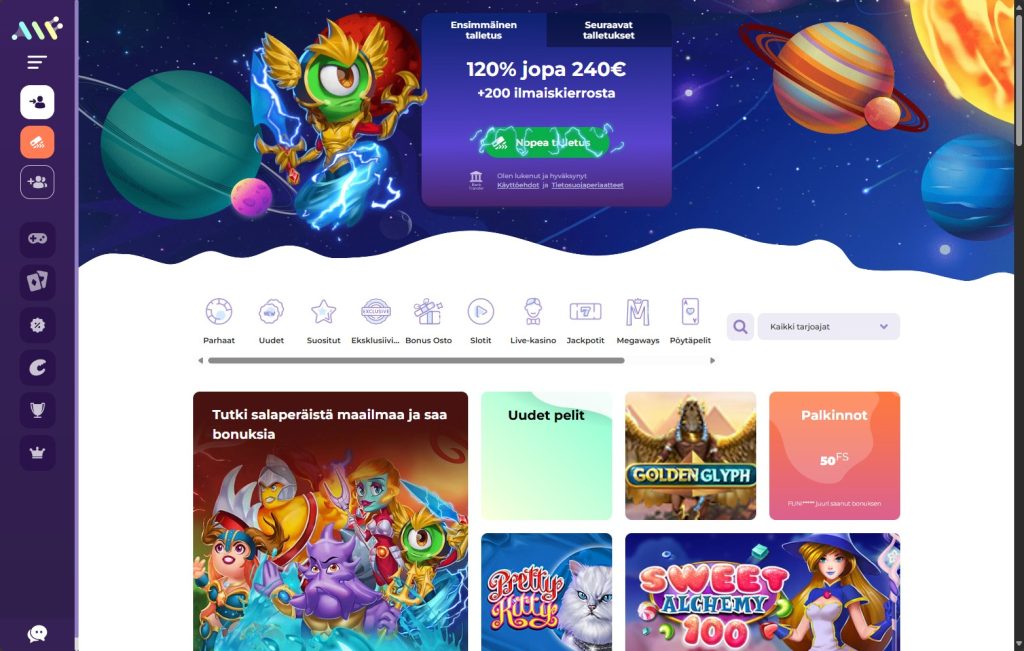The height and width of the screenshot is (651, 1024).
Task: Click the category scrollbar left arrow
Action: 200,360
